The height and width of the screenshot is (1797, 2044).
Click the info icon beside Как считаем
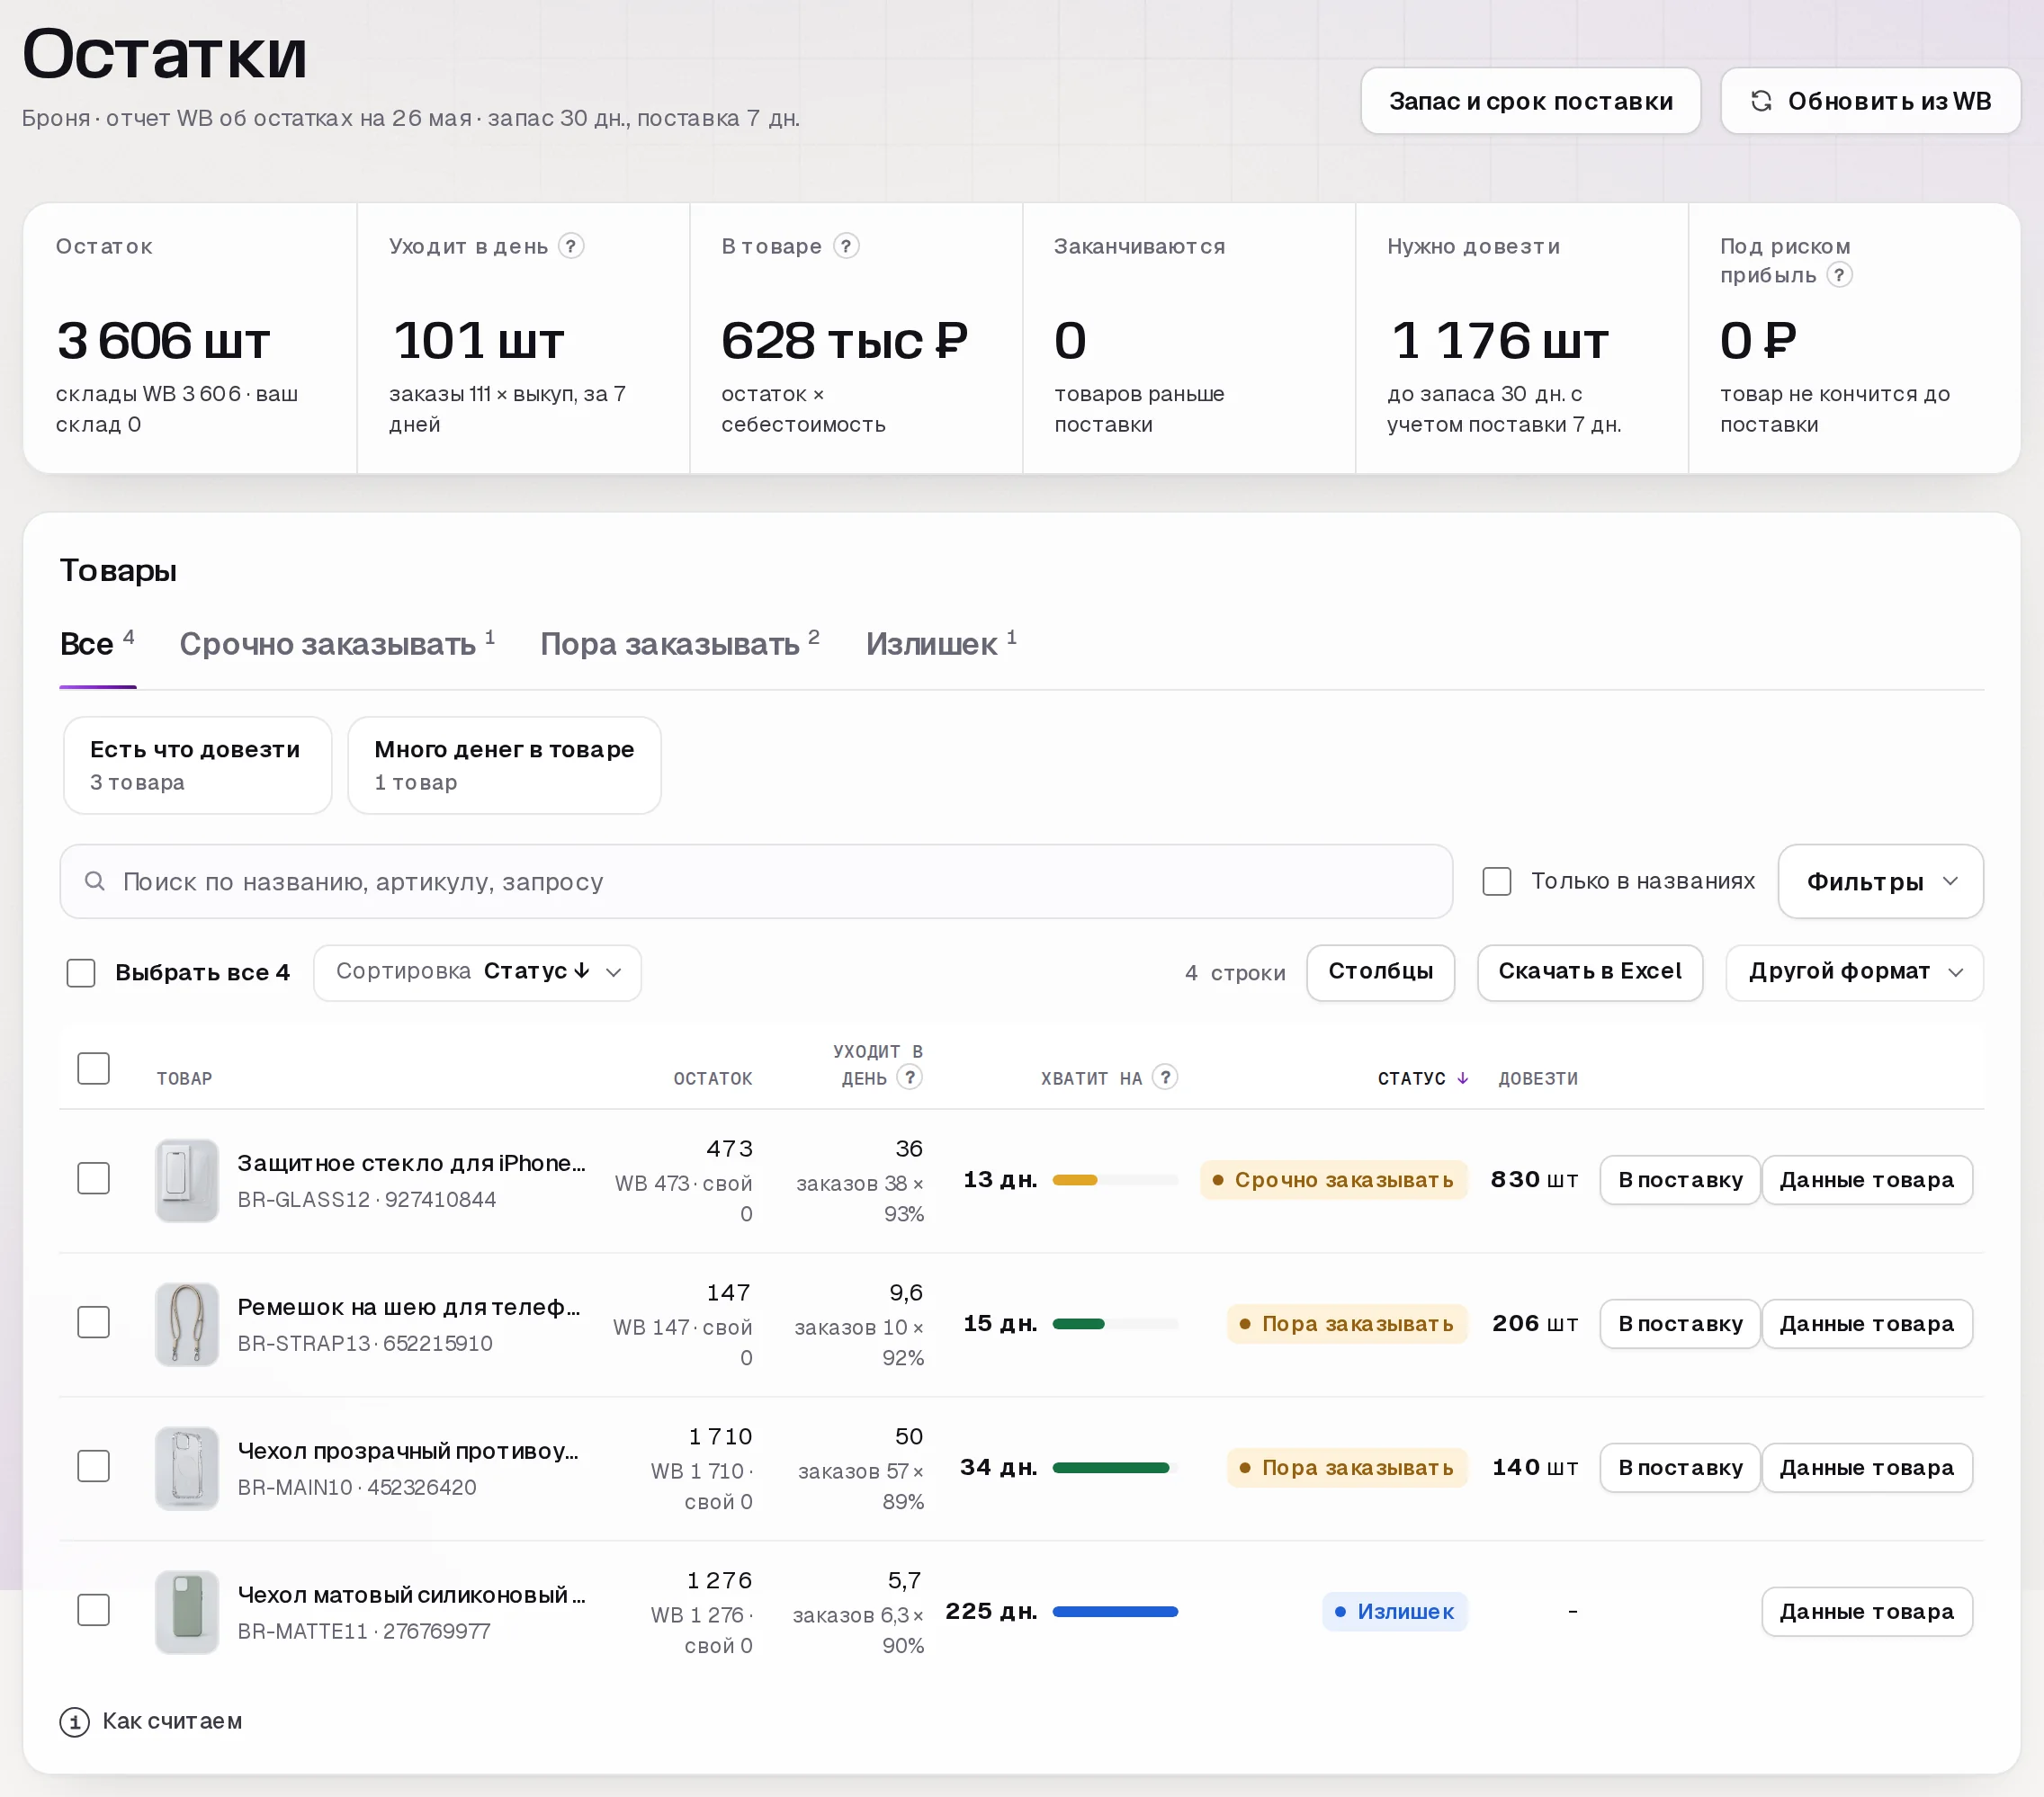[x=74, y=1722]
